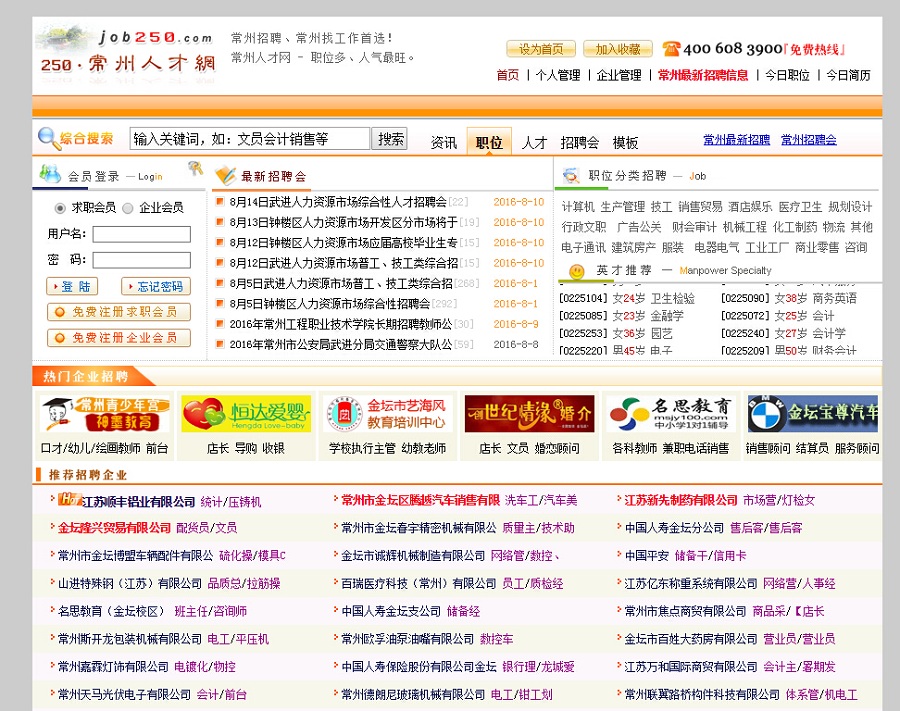Viewport: 900px width, 711px height.
Task: Open 财会审计 job category
Action: [694, 227]
